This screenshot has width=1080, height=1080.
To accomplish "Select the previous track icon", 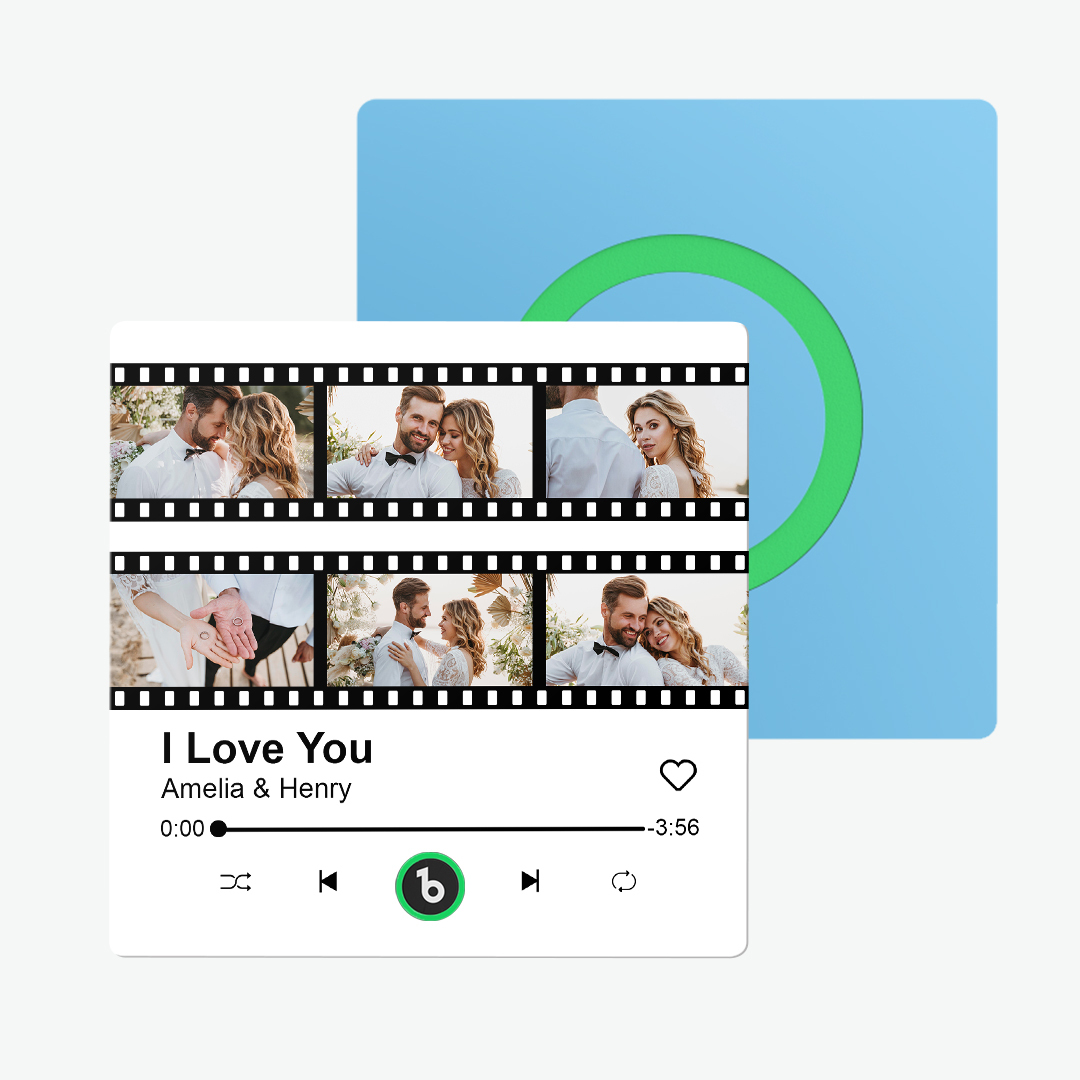I will pos(330,883).
